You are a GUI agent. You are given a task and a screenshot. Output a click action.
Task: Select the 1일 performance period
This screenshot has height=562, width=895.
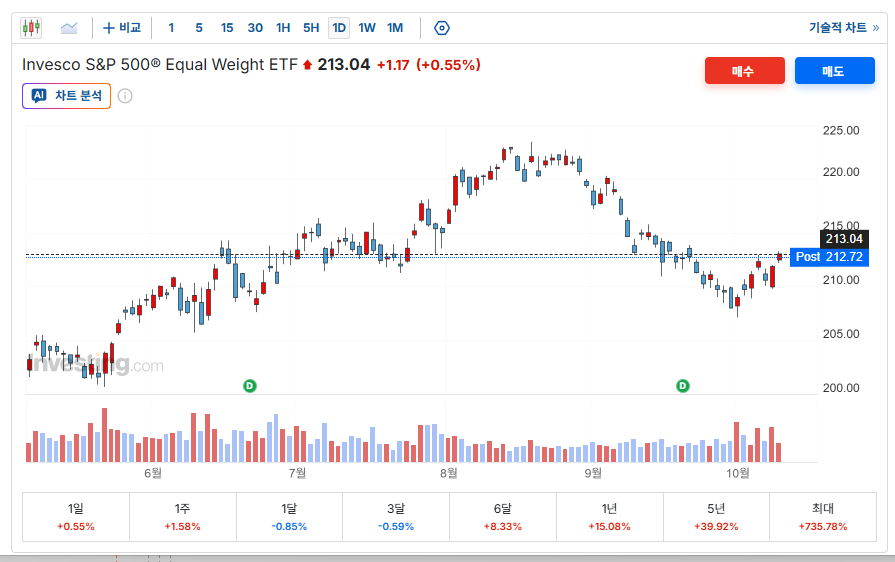pyautogui.click(x=76, y=517)
